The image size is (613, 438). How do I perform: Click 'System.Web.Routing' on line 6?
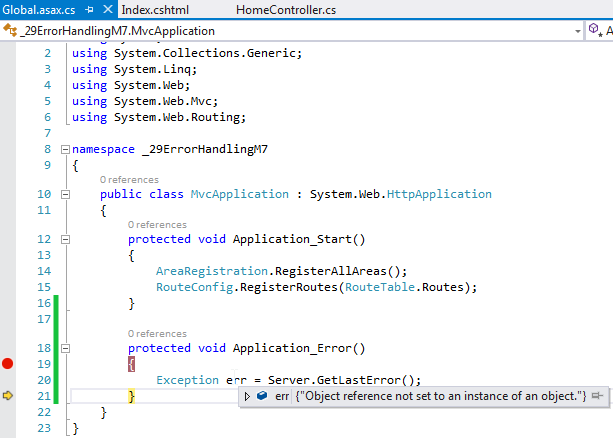[177, 117]
